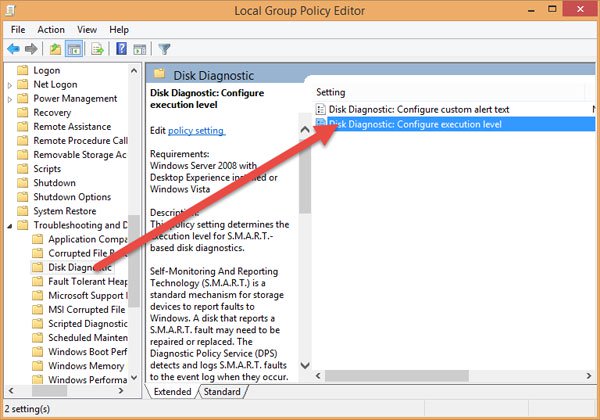Image resolution: width=600 pixels, height=420 pixels.
Task: Select the Remote Procedure Call folder
Action: point(80,141)
